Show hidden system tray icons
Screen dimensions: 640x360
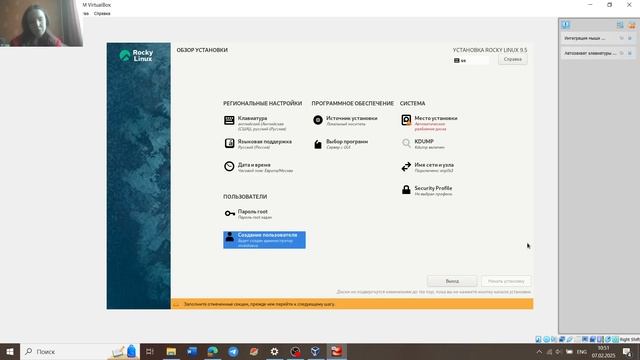point(539,352)
